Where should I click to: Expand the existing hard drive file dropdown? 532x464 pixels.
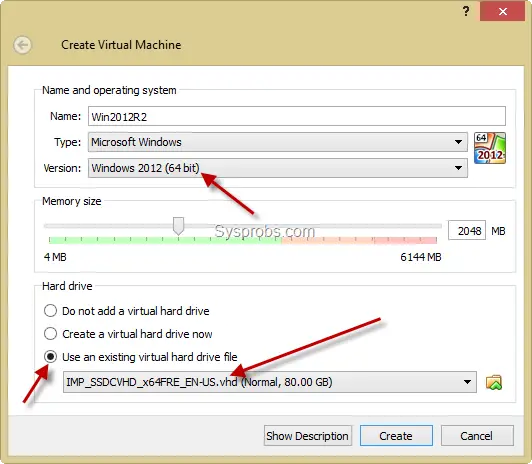[270, 382]
